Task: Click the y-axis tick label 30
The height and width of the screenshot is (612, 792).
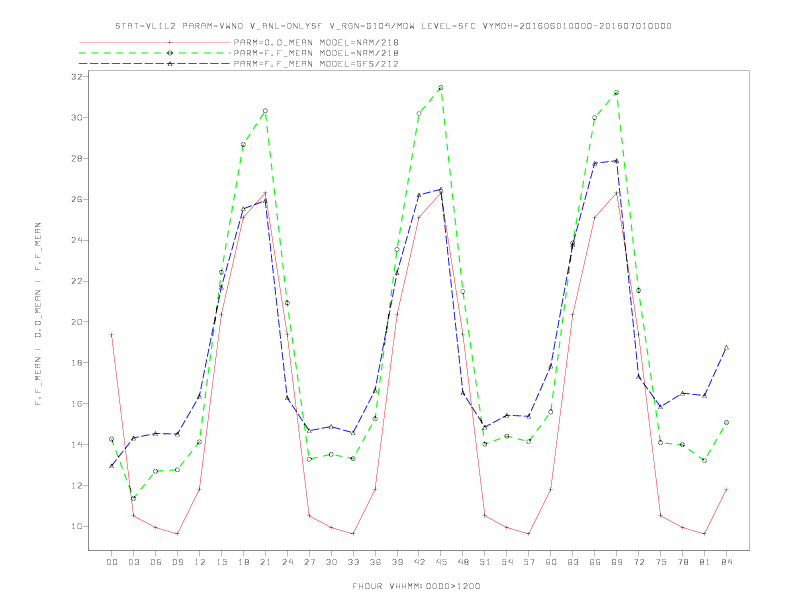Action: pyautogui.click(x=77, y=118)
